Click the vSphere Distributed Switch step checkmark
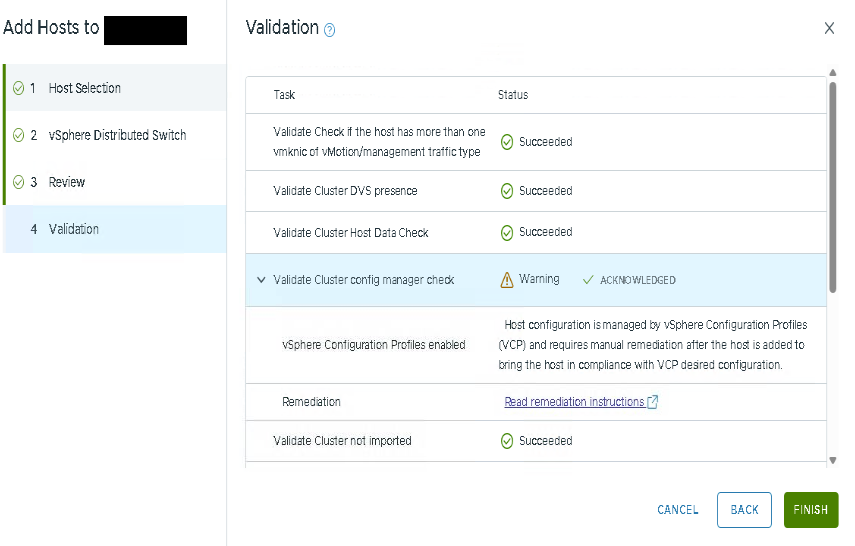Image resolution: width=855 pixels, height=546 pixels. pos(18,135)
